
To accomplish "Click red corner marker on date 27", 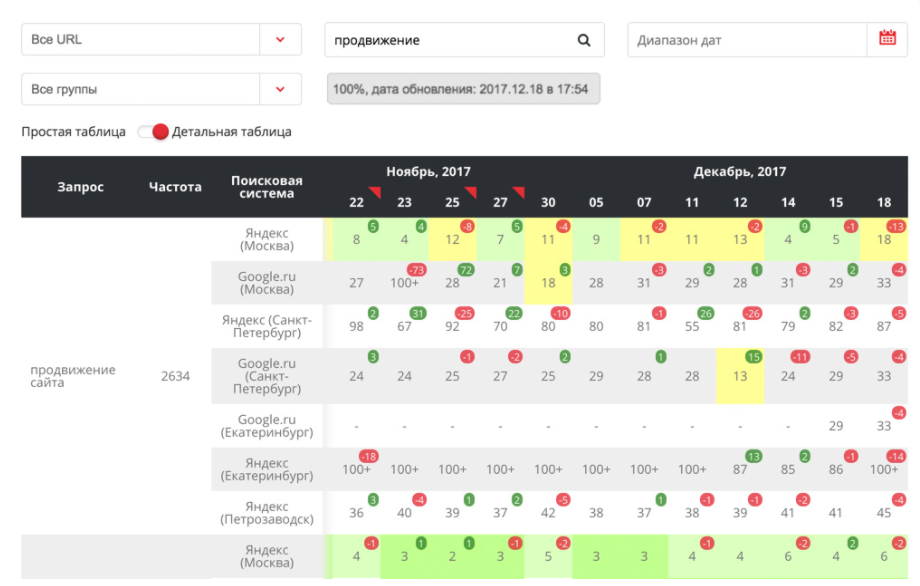I will pyautogui.click(x=518, y=192).
